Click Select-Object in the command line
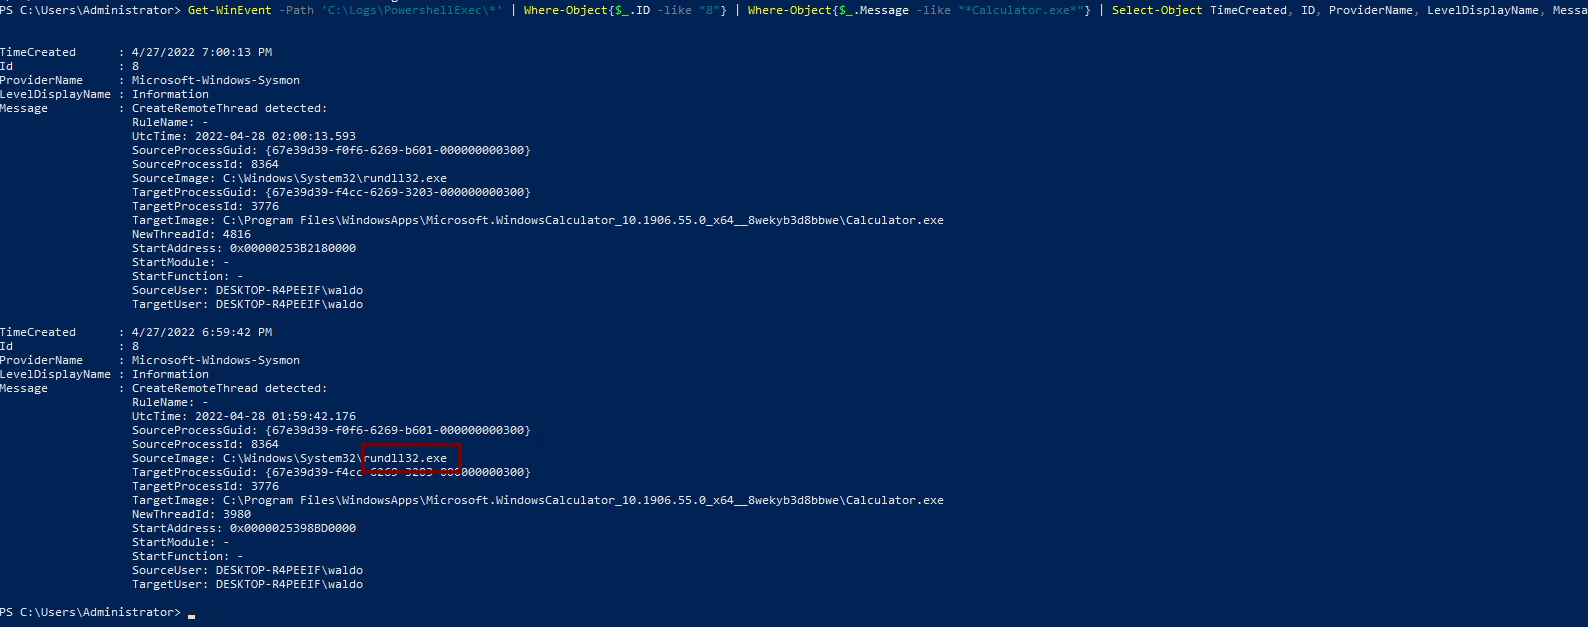Screen dimensions: 1588x627 tap(1157, 10)
